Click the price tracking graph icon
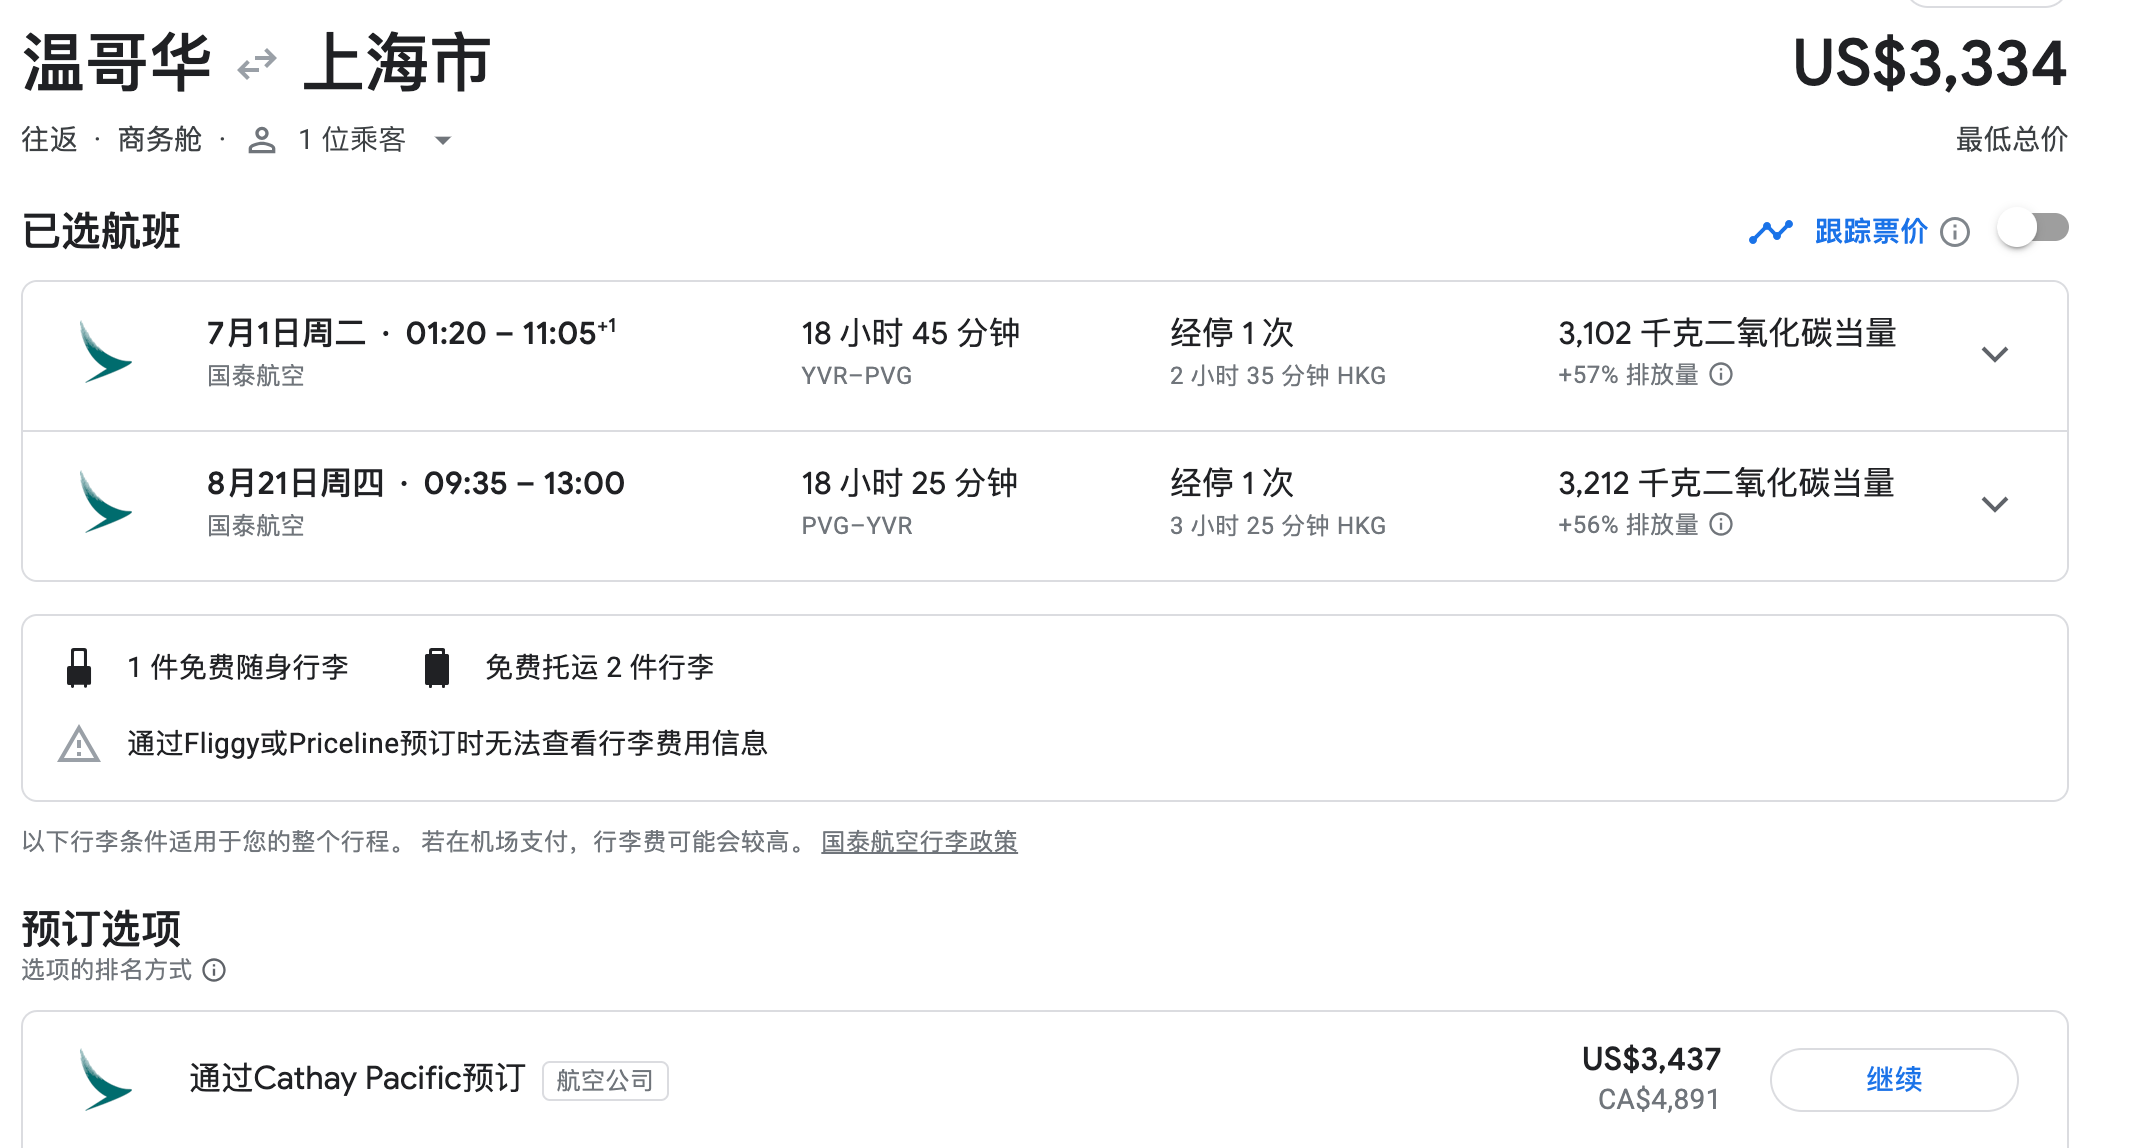 tap(1771, 232)
